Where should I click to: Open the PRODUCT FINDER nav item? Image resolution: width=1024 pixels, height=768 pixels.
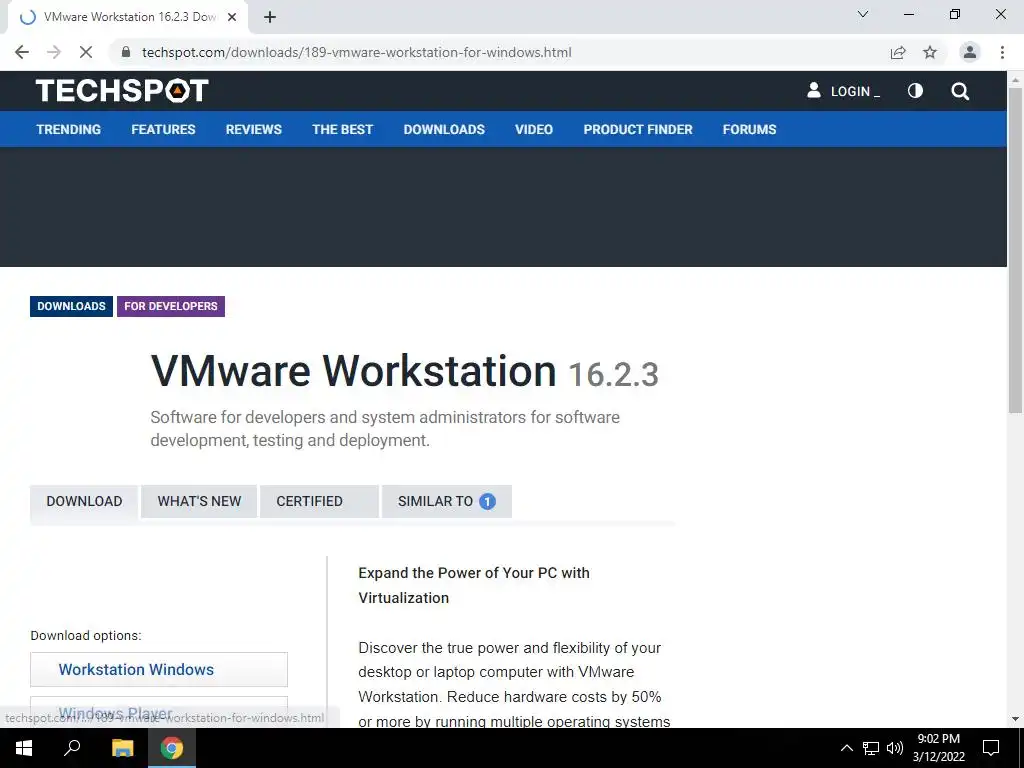tap(638, 129)
